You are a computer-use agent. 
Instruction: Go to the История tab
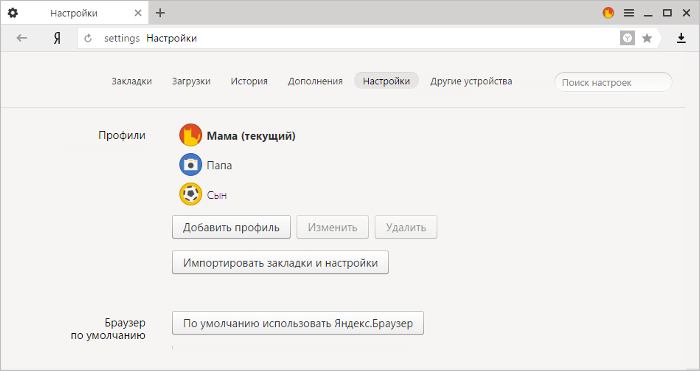pyautogui.click(x=249, y=81)
